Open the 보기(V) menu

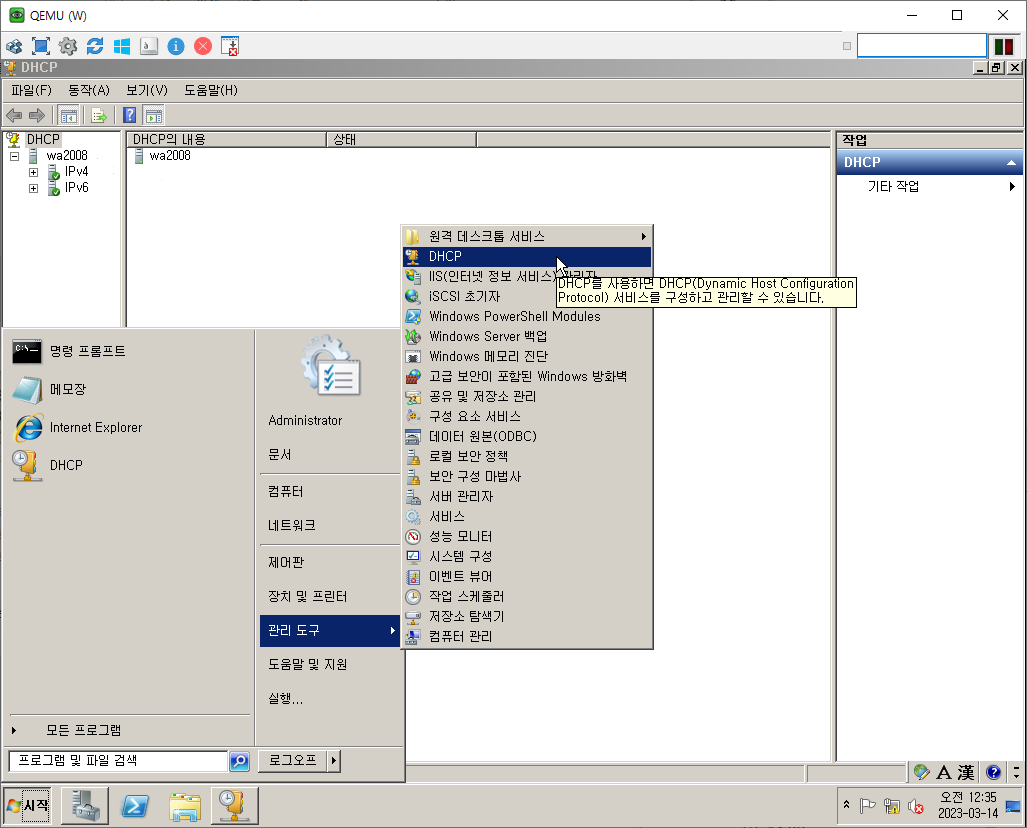147,90
